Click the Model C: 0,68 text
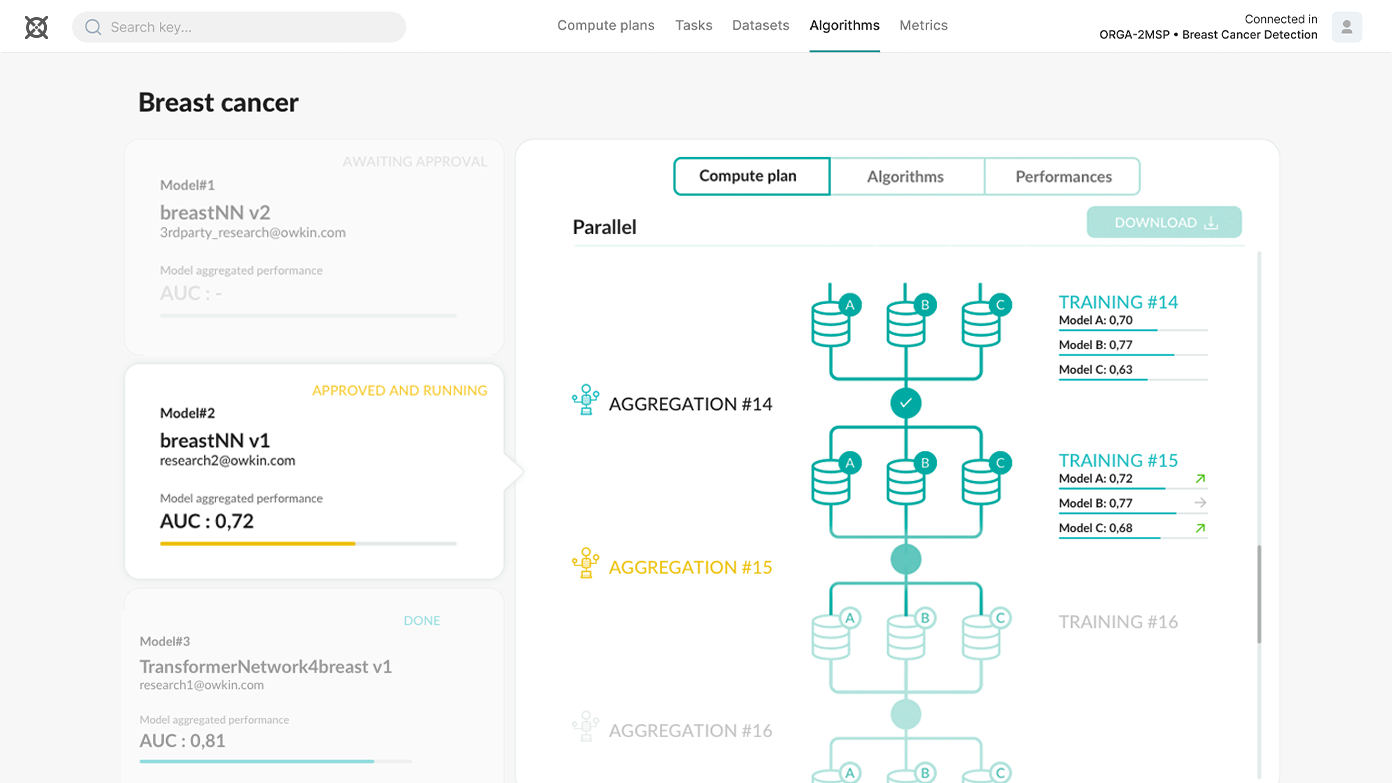1392x783 pixels. pyautogui.click(x=1096, y=528)
